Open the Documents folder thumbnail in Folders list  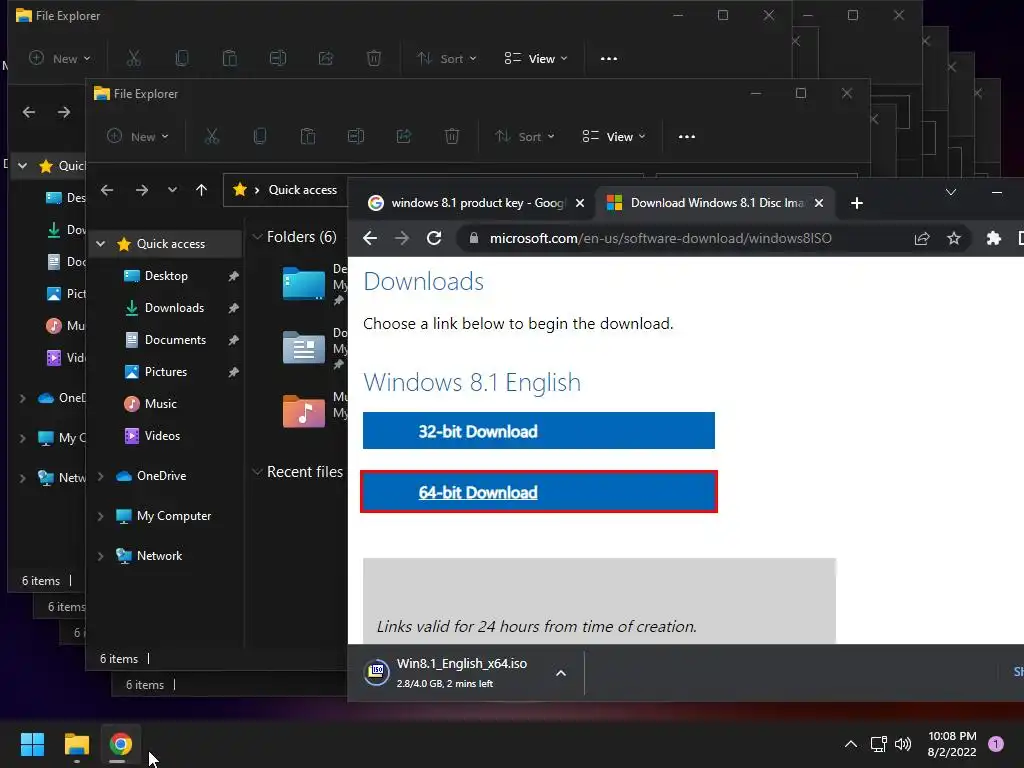pyautogui.click(x=304, y=347)
